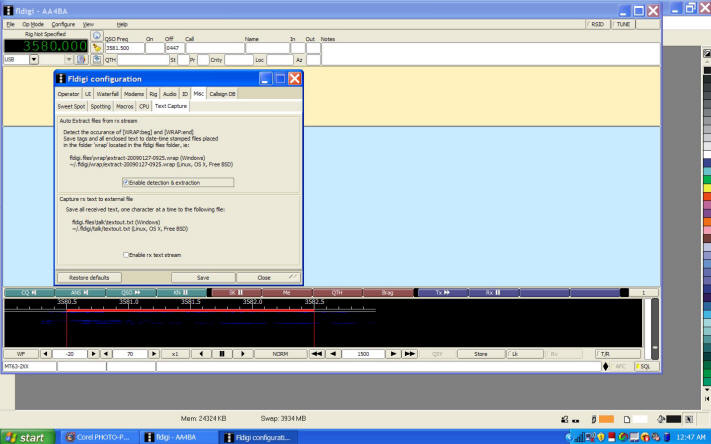Open the disabled bandwidth dropdown beside rig icon

(x=69, y=59)
